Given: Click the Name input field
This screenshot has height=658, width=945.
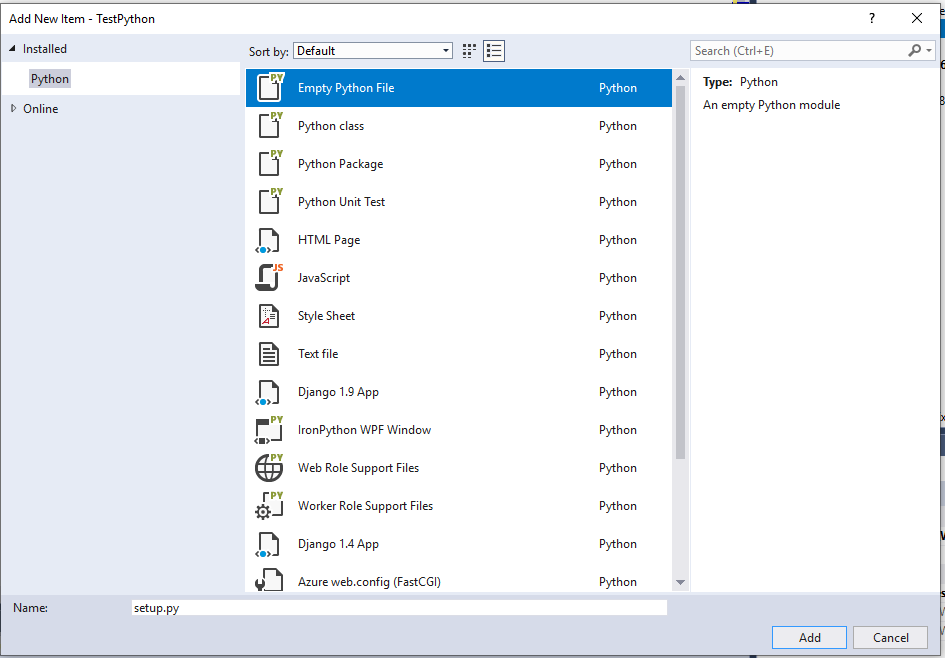Looking at the screenshot, I should [399, 608].
